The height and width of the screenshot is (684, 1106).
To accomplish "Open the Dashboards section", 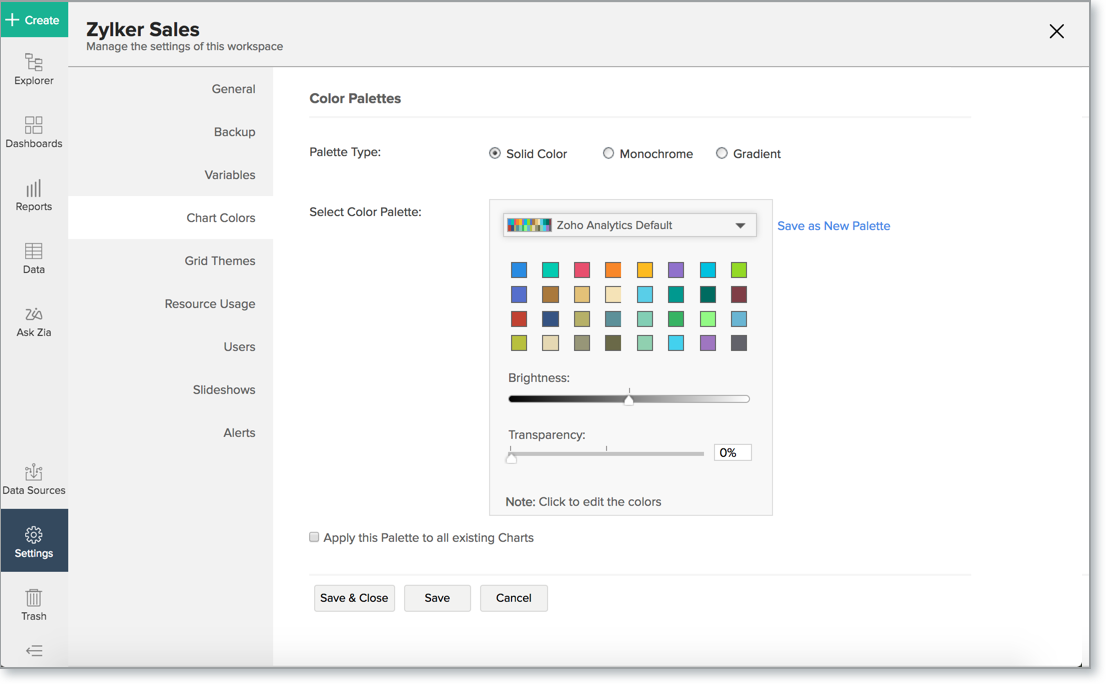I will [34, 132].
